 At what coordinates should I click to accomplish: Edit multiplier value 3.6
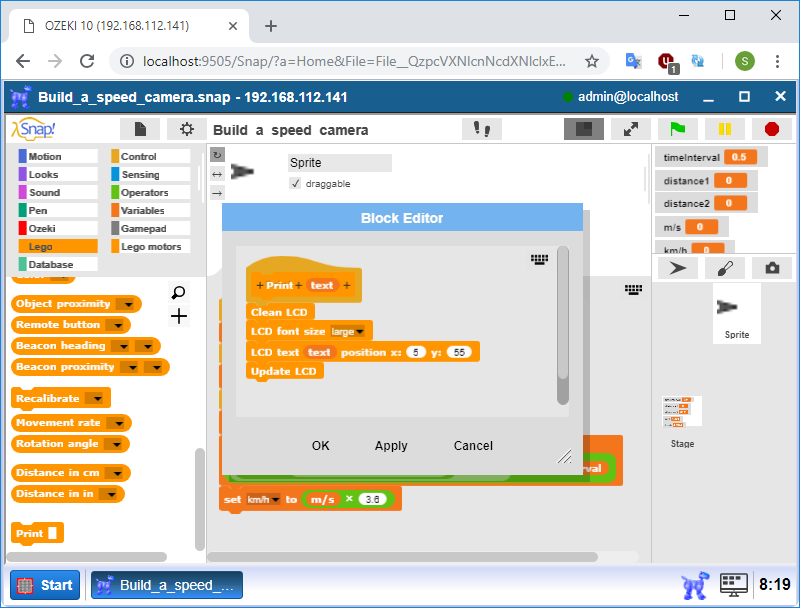(372, 499)
